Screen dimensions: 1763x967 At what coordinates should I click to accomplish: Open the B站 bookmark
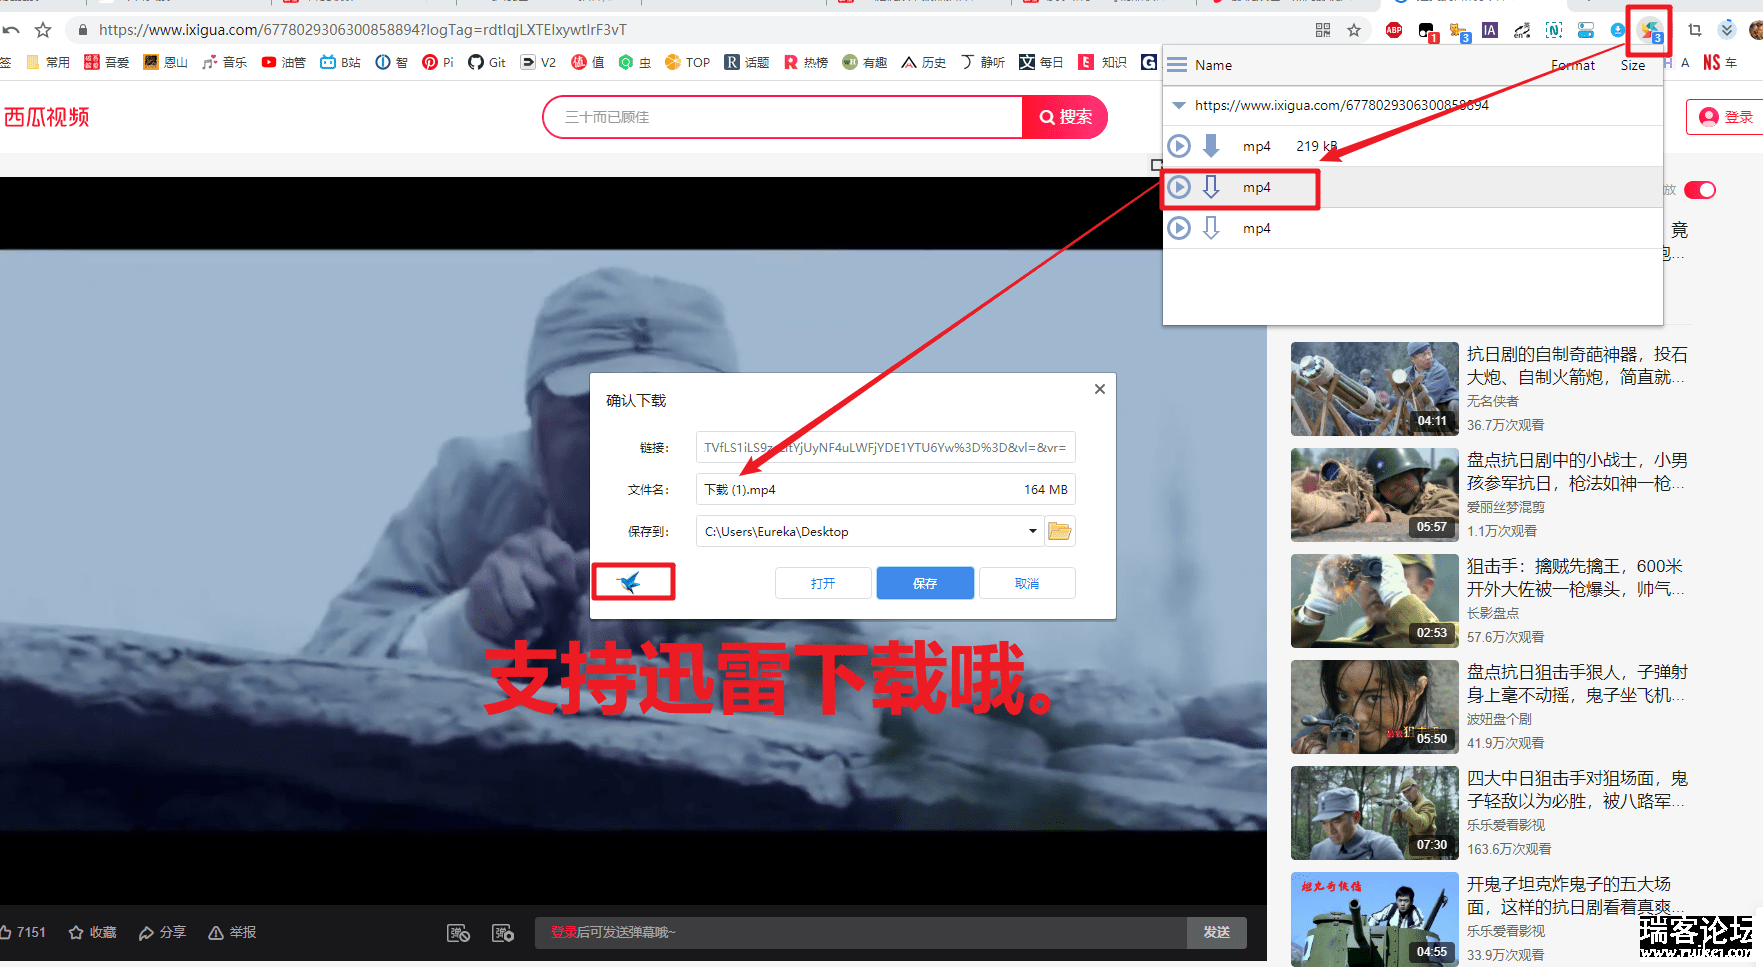click(341, 62)
